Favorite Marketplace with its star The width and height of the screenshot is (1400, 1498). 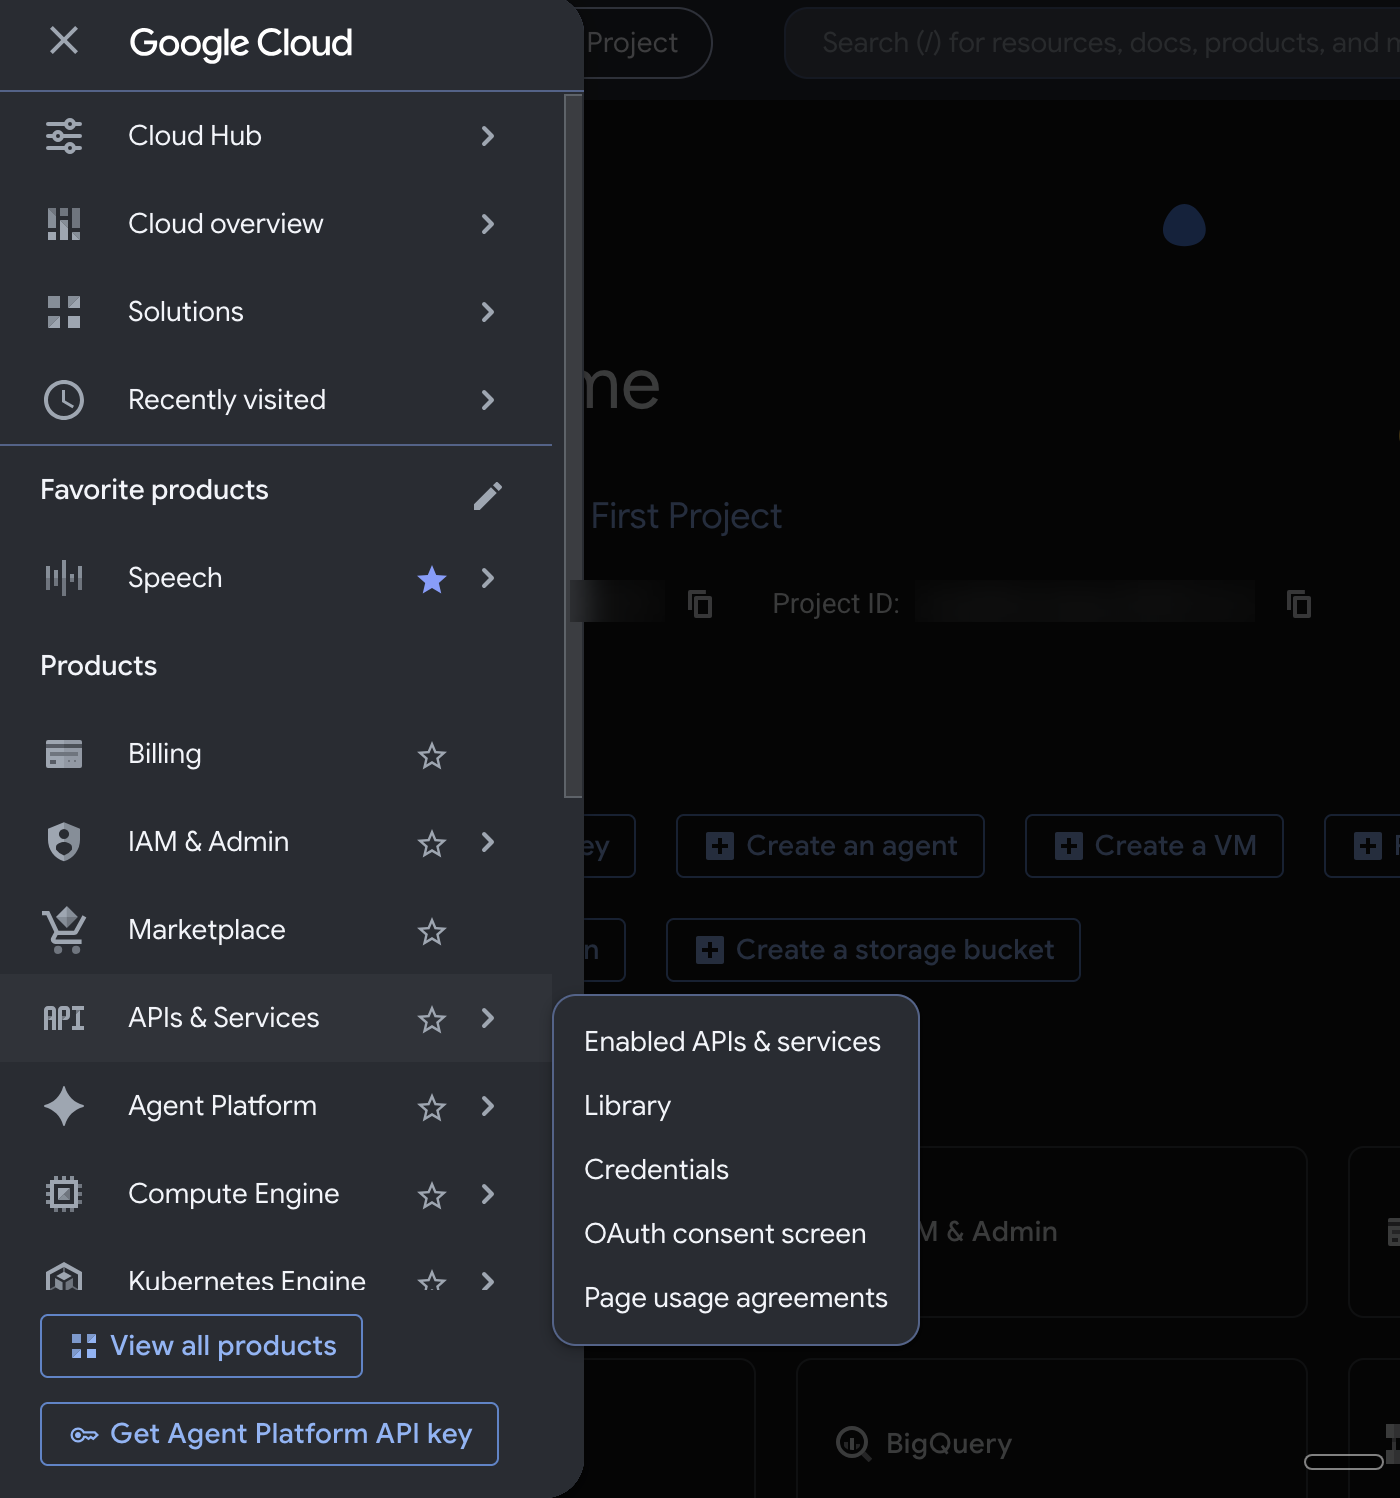(432, 931)
